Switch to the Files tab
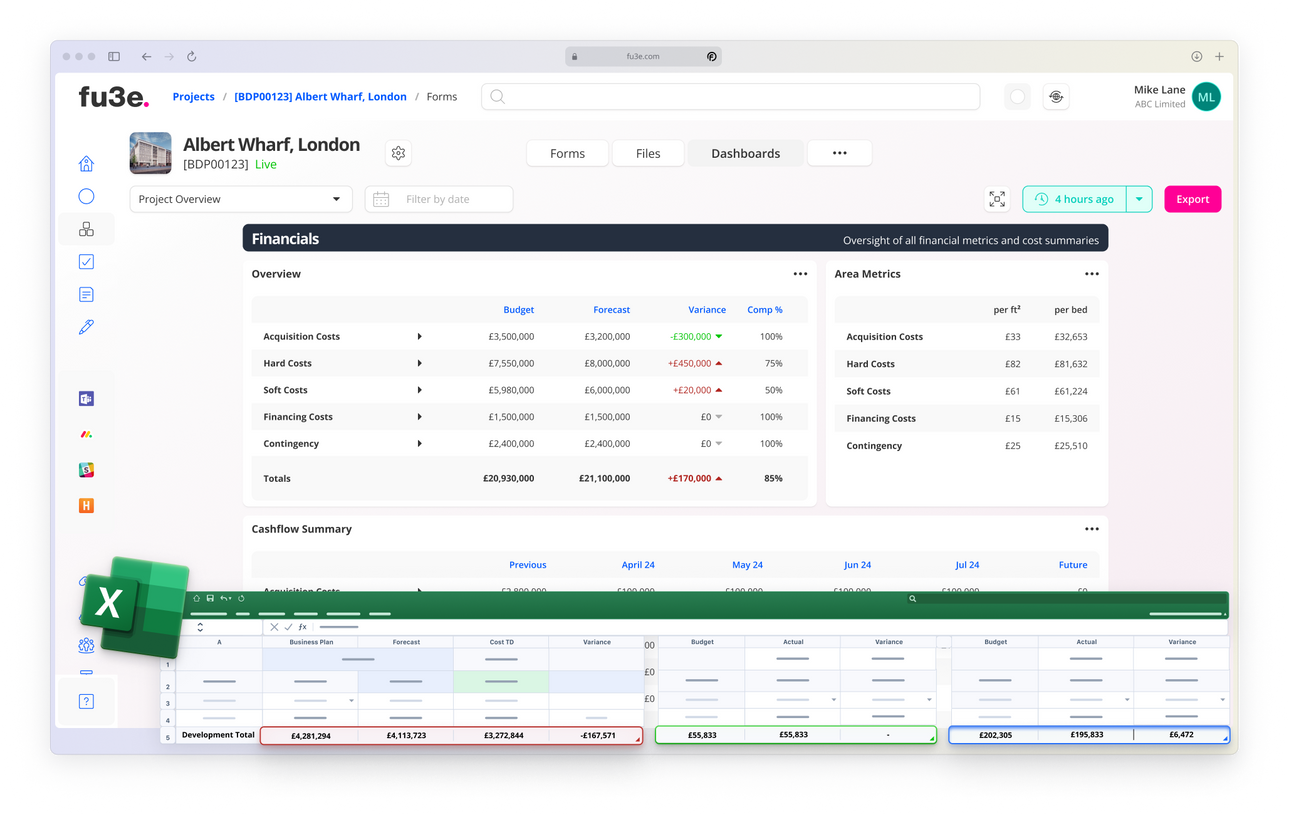The width and height of the screenshot is (1289, 815). coord(648,153)
